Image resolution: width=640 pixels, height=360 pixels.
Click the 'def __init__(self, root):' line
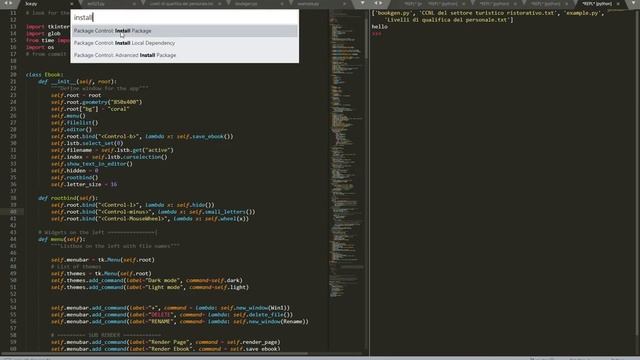tap(78, 82)
